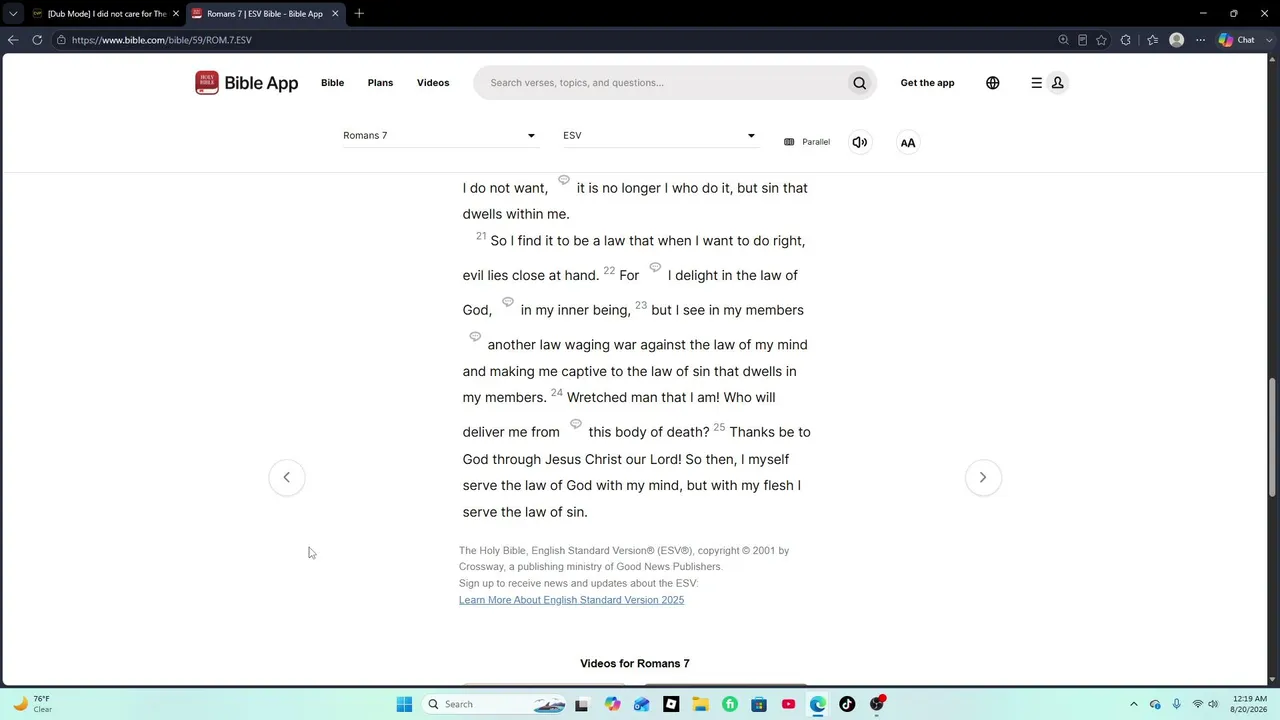Open footnote bubble before 'I delight in'
This screenshot has height=720, width=1280.
[655, 267]
